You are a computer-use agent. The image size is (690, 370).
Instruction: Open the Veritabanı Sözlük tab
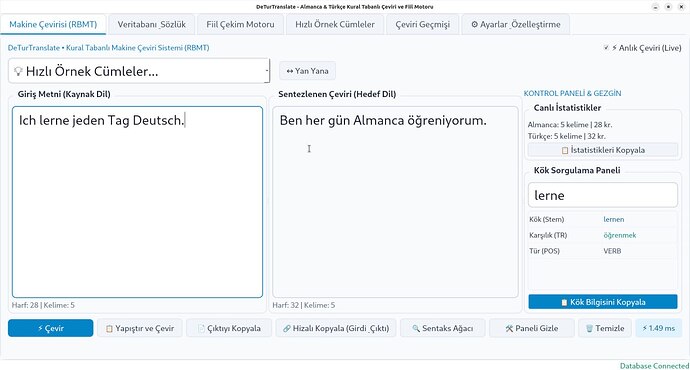[x=151, y=25]
